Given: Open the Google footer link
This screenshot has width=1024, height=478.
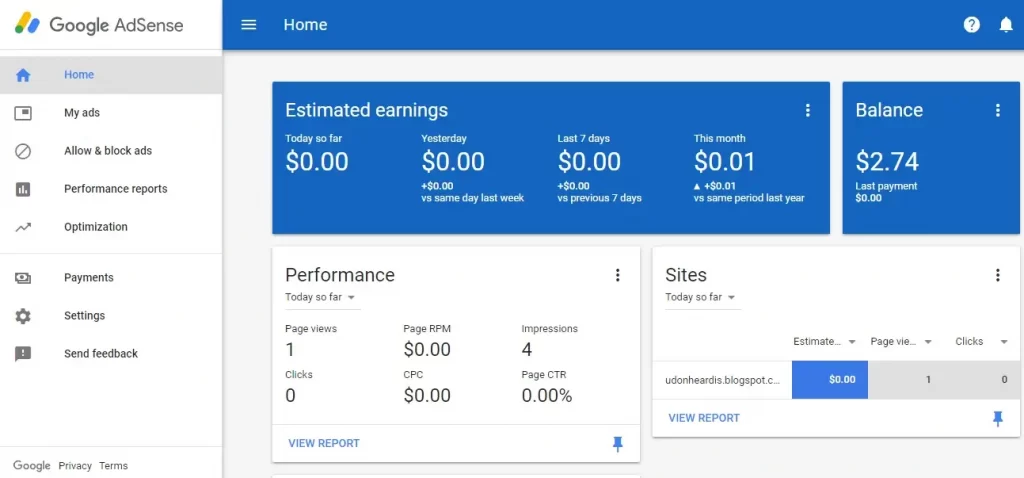Looking at the screenshot, I should coord(31,466).
